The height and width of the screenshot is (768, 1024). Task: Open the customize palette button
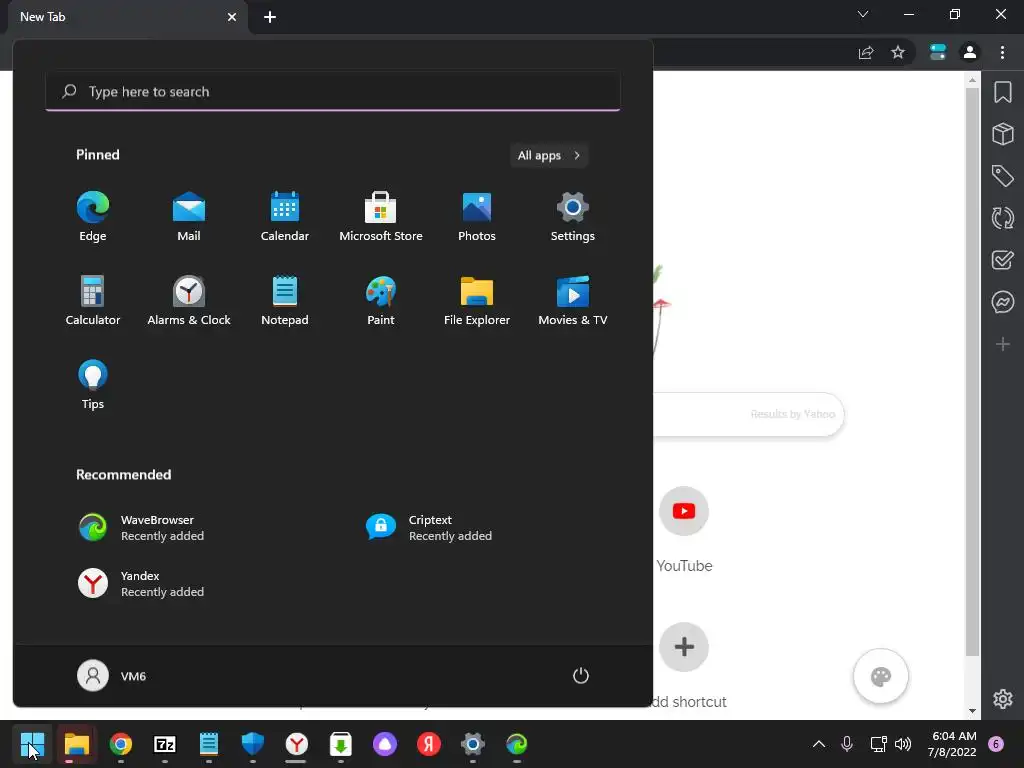pos(880,677)
